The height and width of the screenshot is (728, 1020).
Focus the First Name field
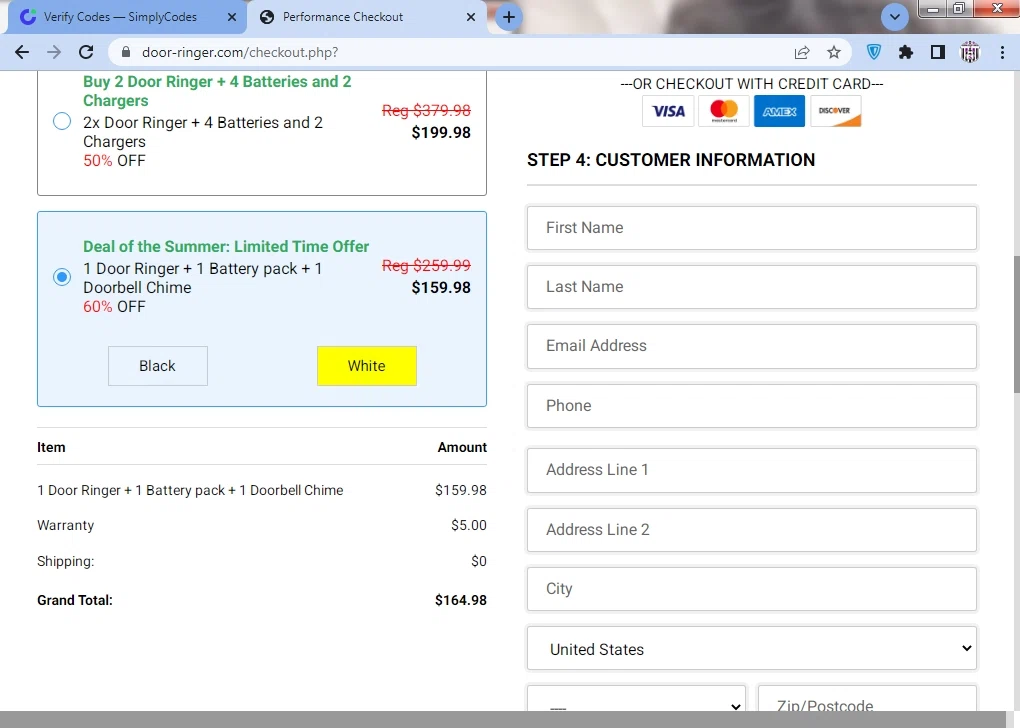751,228
